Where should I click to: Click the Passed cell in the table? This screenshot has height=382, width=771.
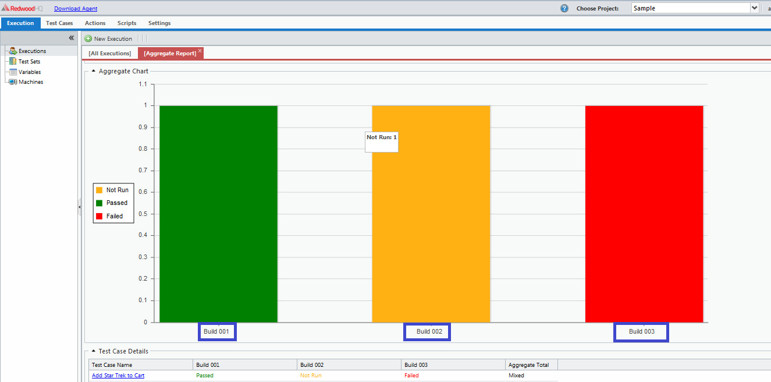[x=205, y=376]
